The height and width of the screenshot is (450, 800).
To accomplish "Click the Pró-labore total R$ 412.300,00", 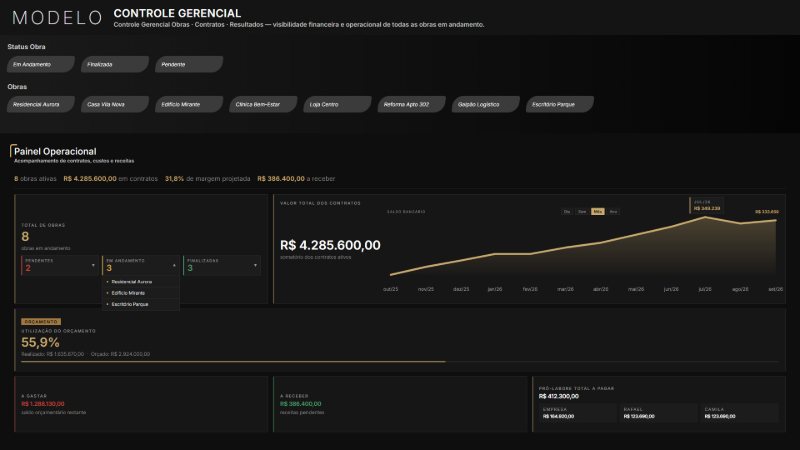I will click(x=559, y=396).
